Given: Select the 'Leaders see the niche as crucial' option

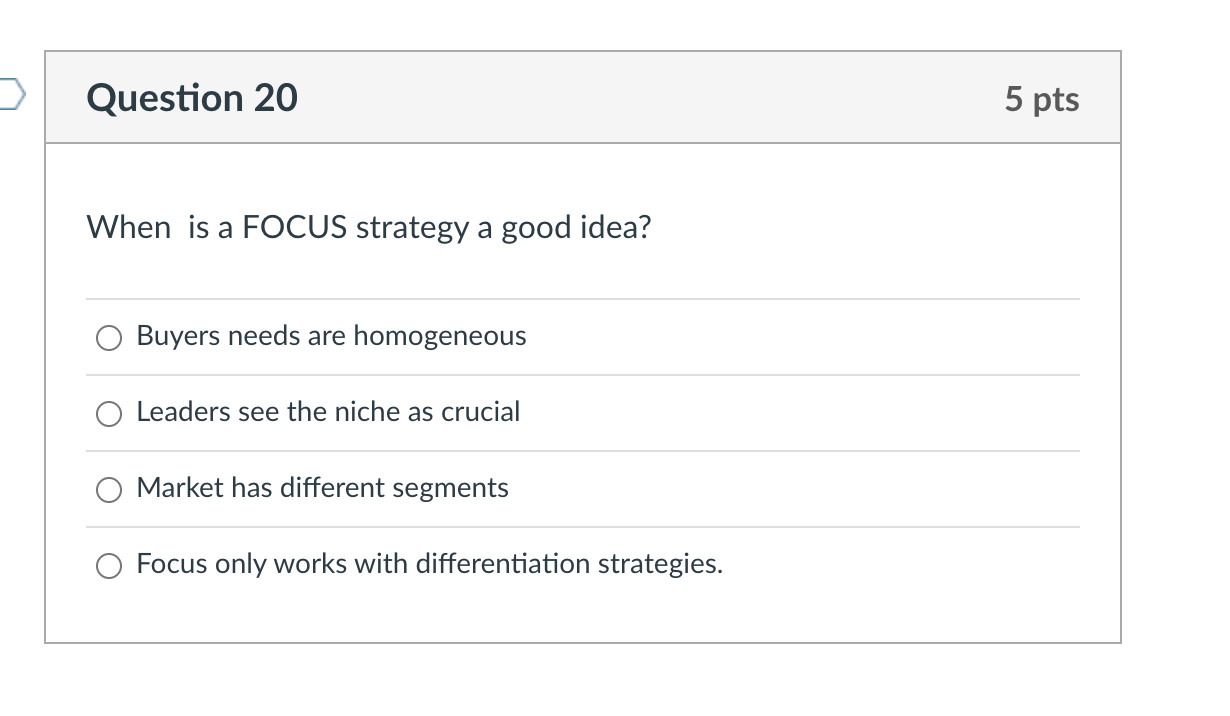Looking at the screenshot, I should point(109,413).
